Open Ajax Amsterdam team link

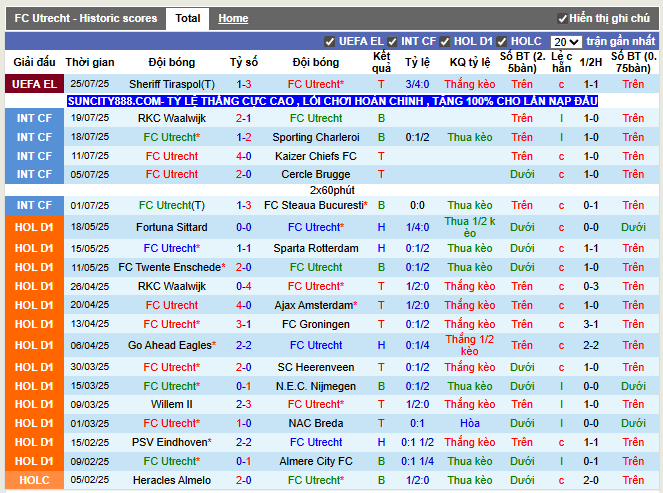click(x=316, y=305)
